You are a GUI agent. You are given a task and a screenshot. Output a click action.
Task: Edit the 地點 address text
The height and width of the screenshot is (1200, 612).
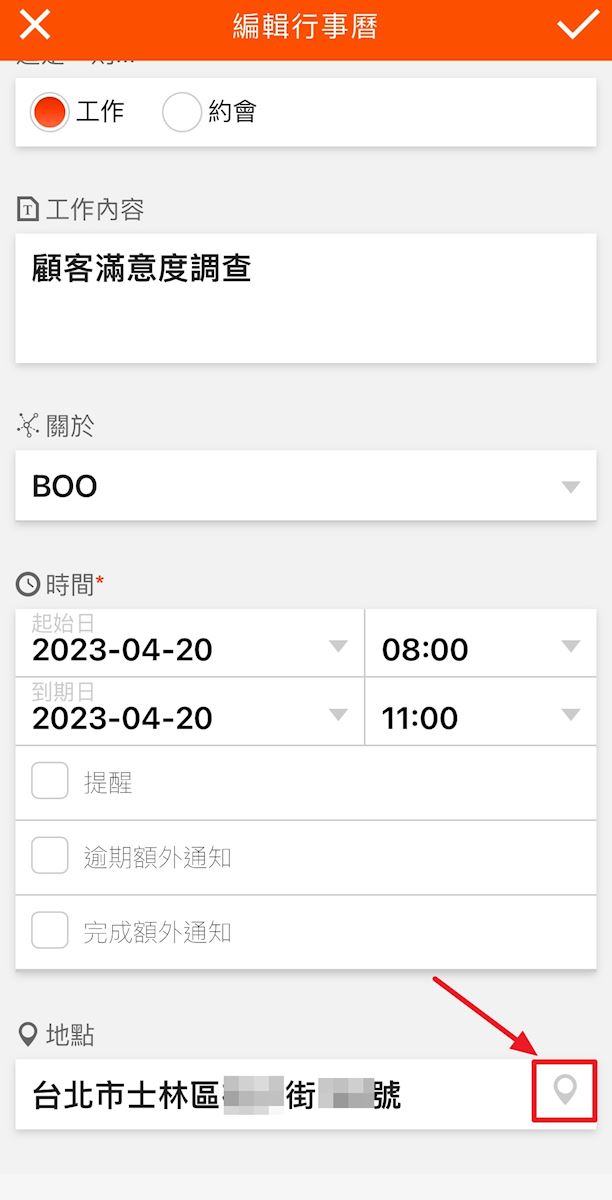[x=270, y=1095]
